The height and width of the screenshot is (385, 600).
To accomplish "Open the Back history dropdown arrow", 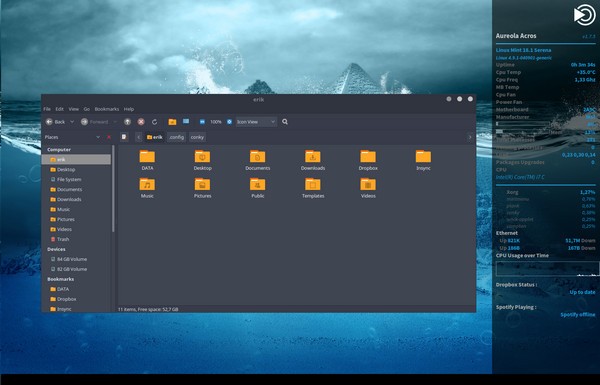I will [72, 122].
